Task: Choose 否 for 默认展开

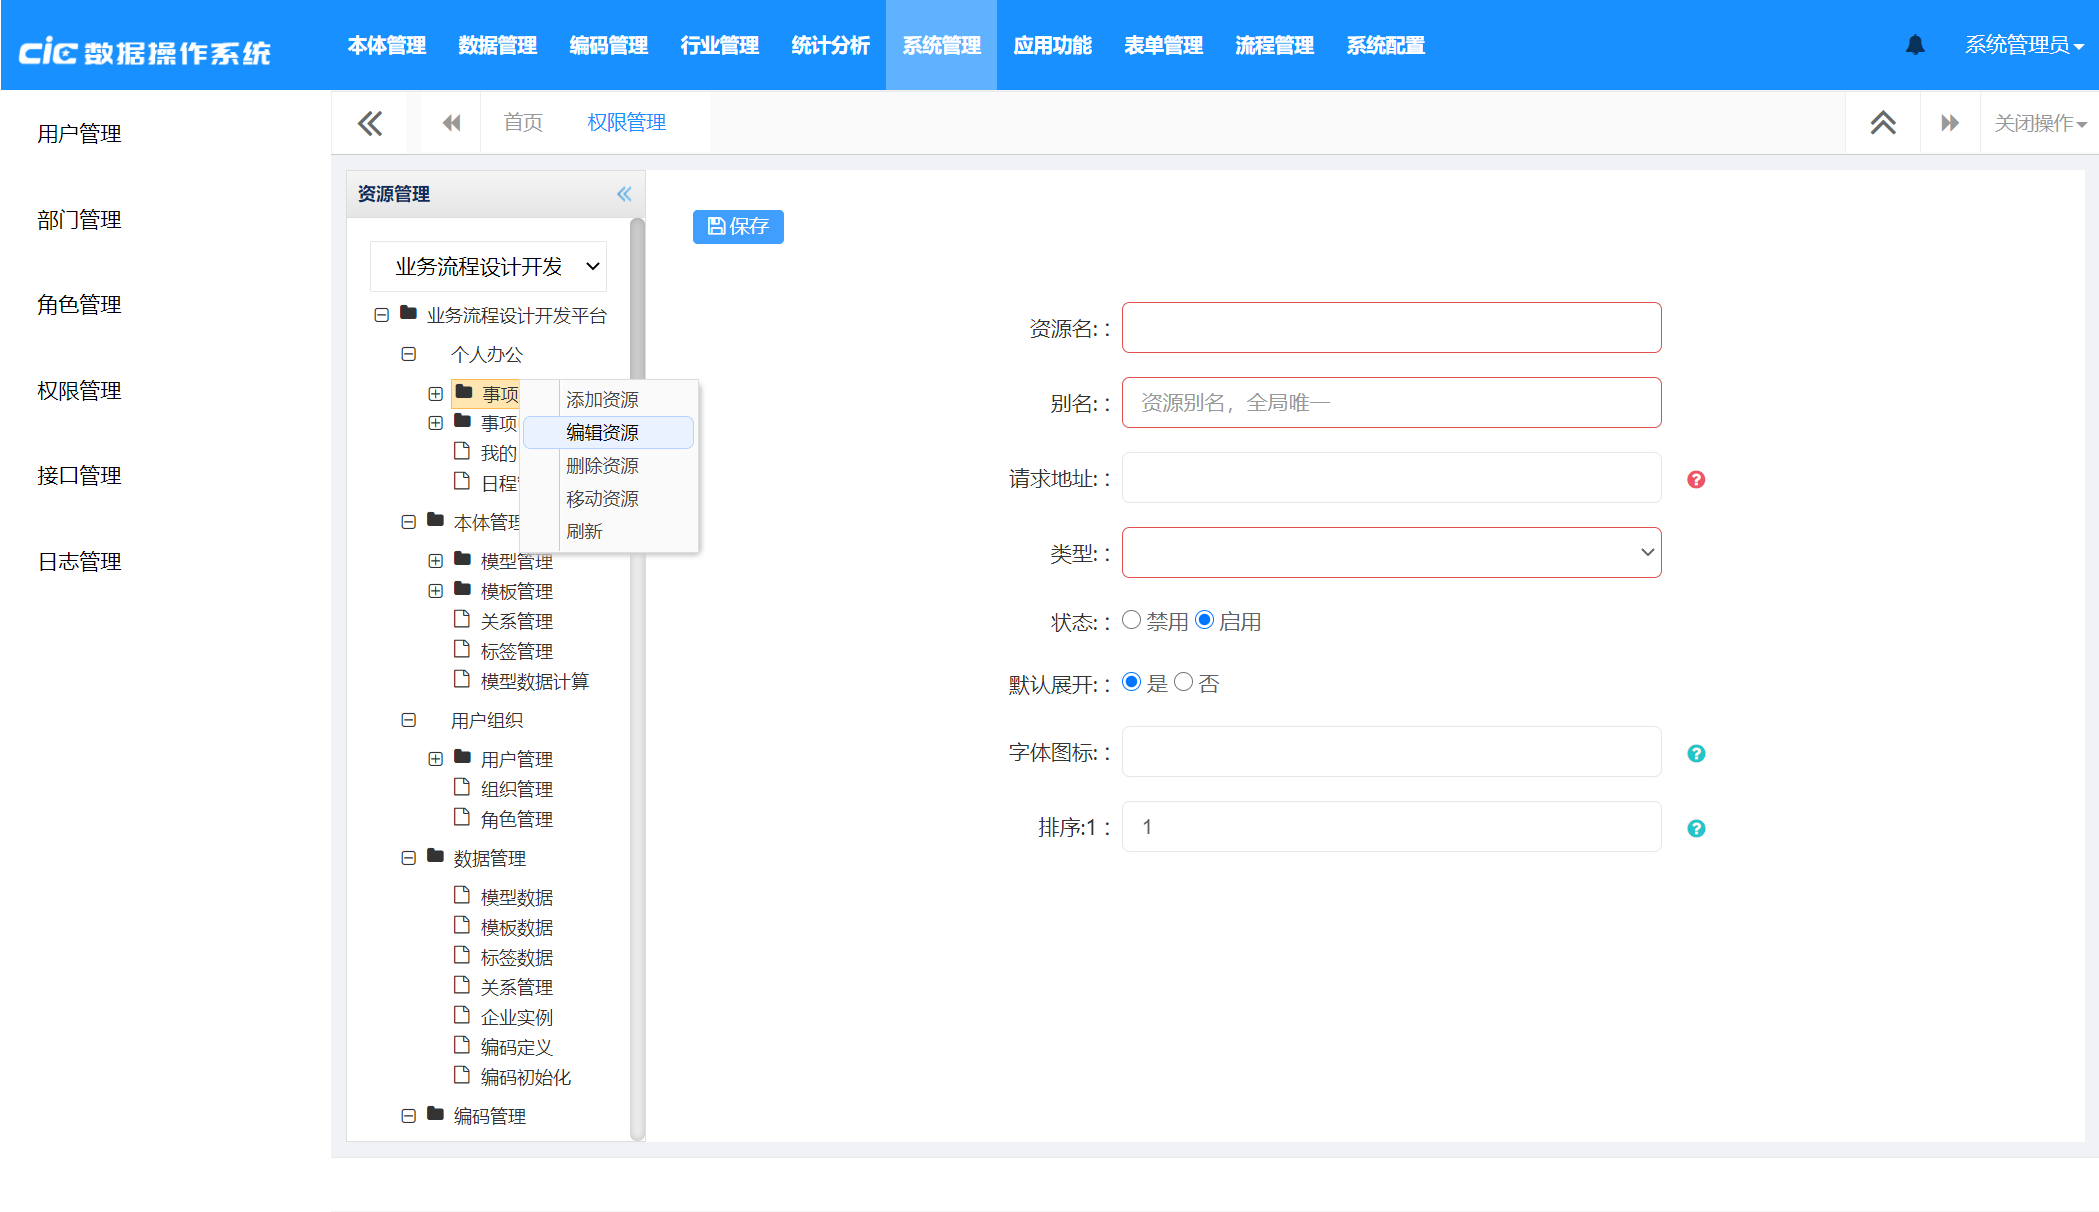Action: pyautogui.click(x=1183, y=682)
